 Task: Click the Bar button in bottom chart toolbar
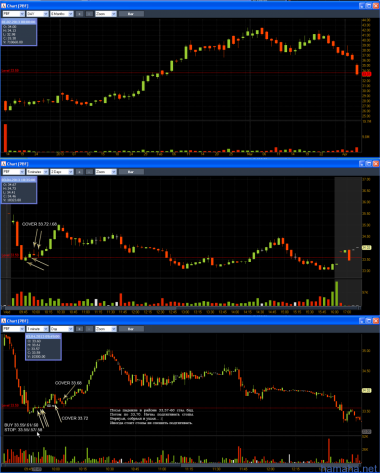(x=131, y=329)
